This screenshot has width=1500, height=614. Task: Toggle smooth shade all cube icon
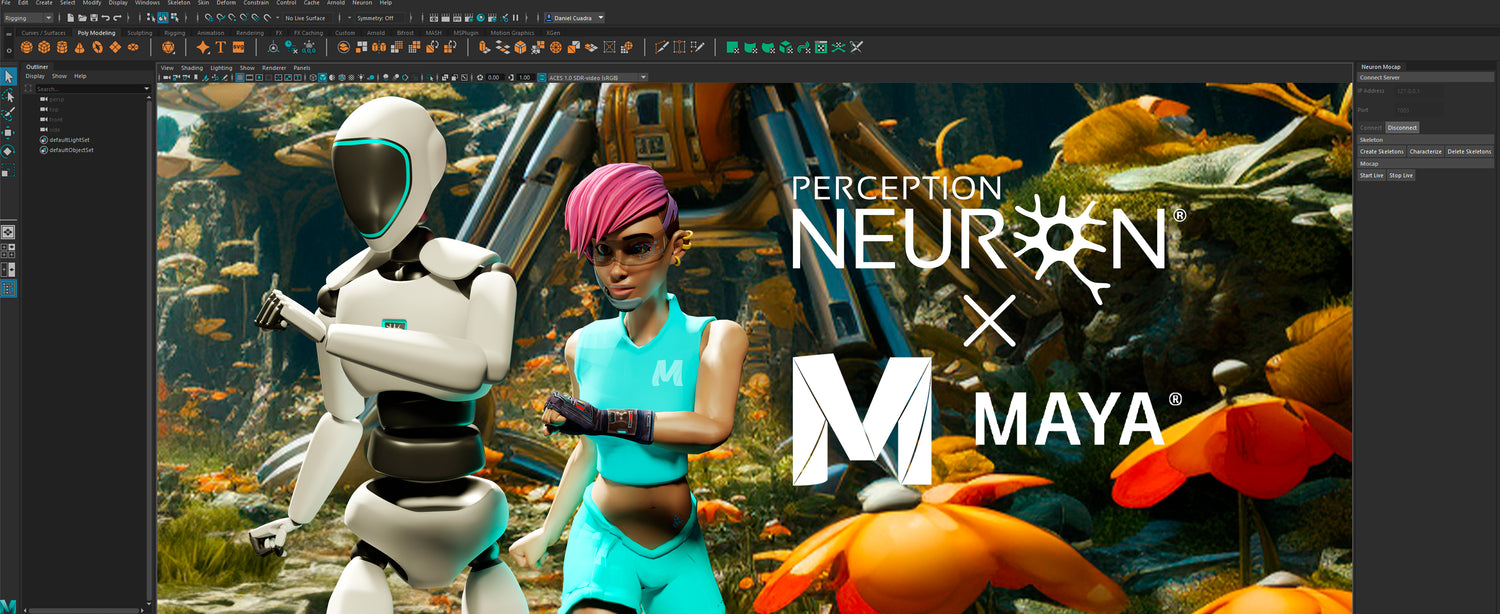point(322,77)
